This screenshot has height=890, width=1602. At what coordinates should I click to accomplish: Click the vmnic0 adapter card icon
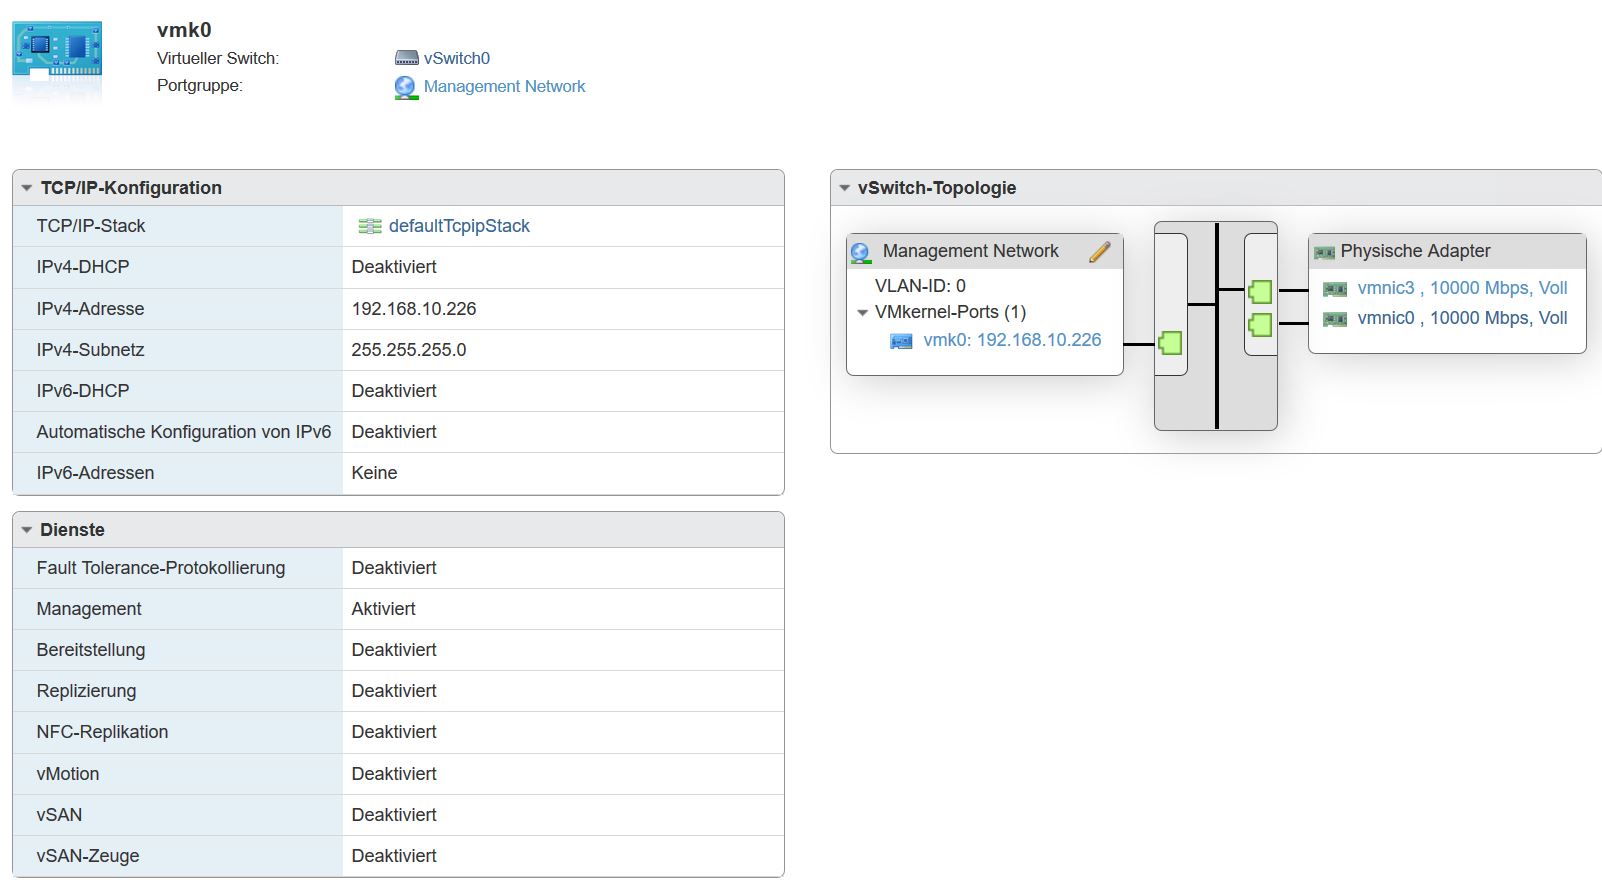[1334, 319]
